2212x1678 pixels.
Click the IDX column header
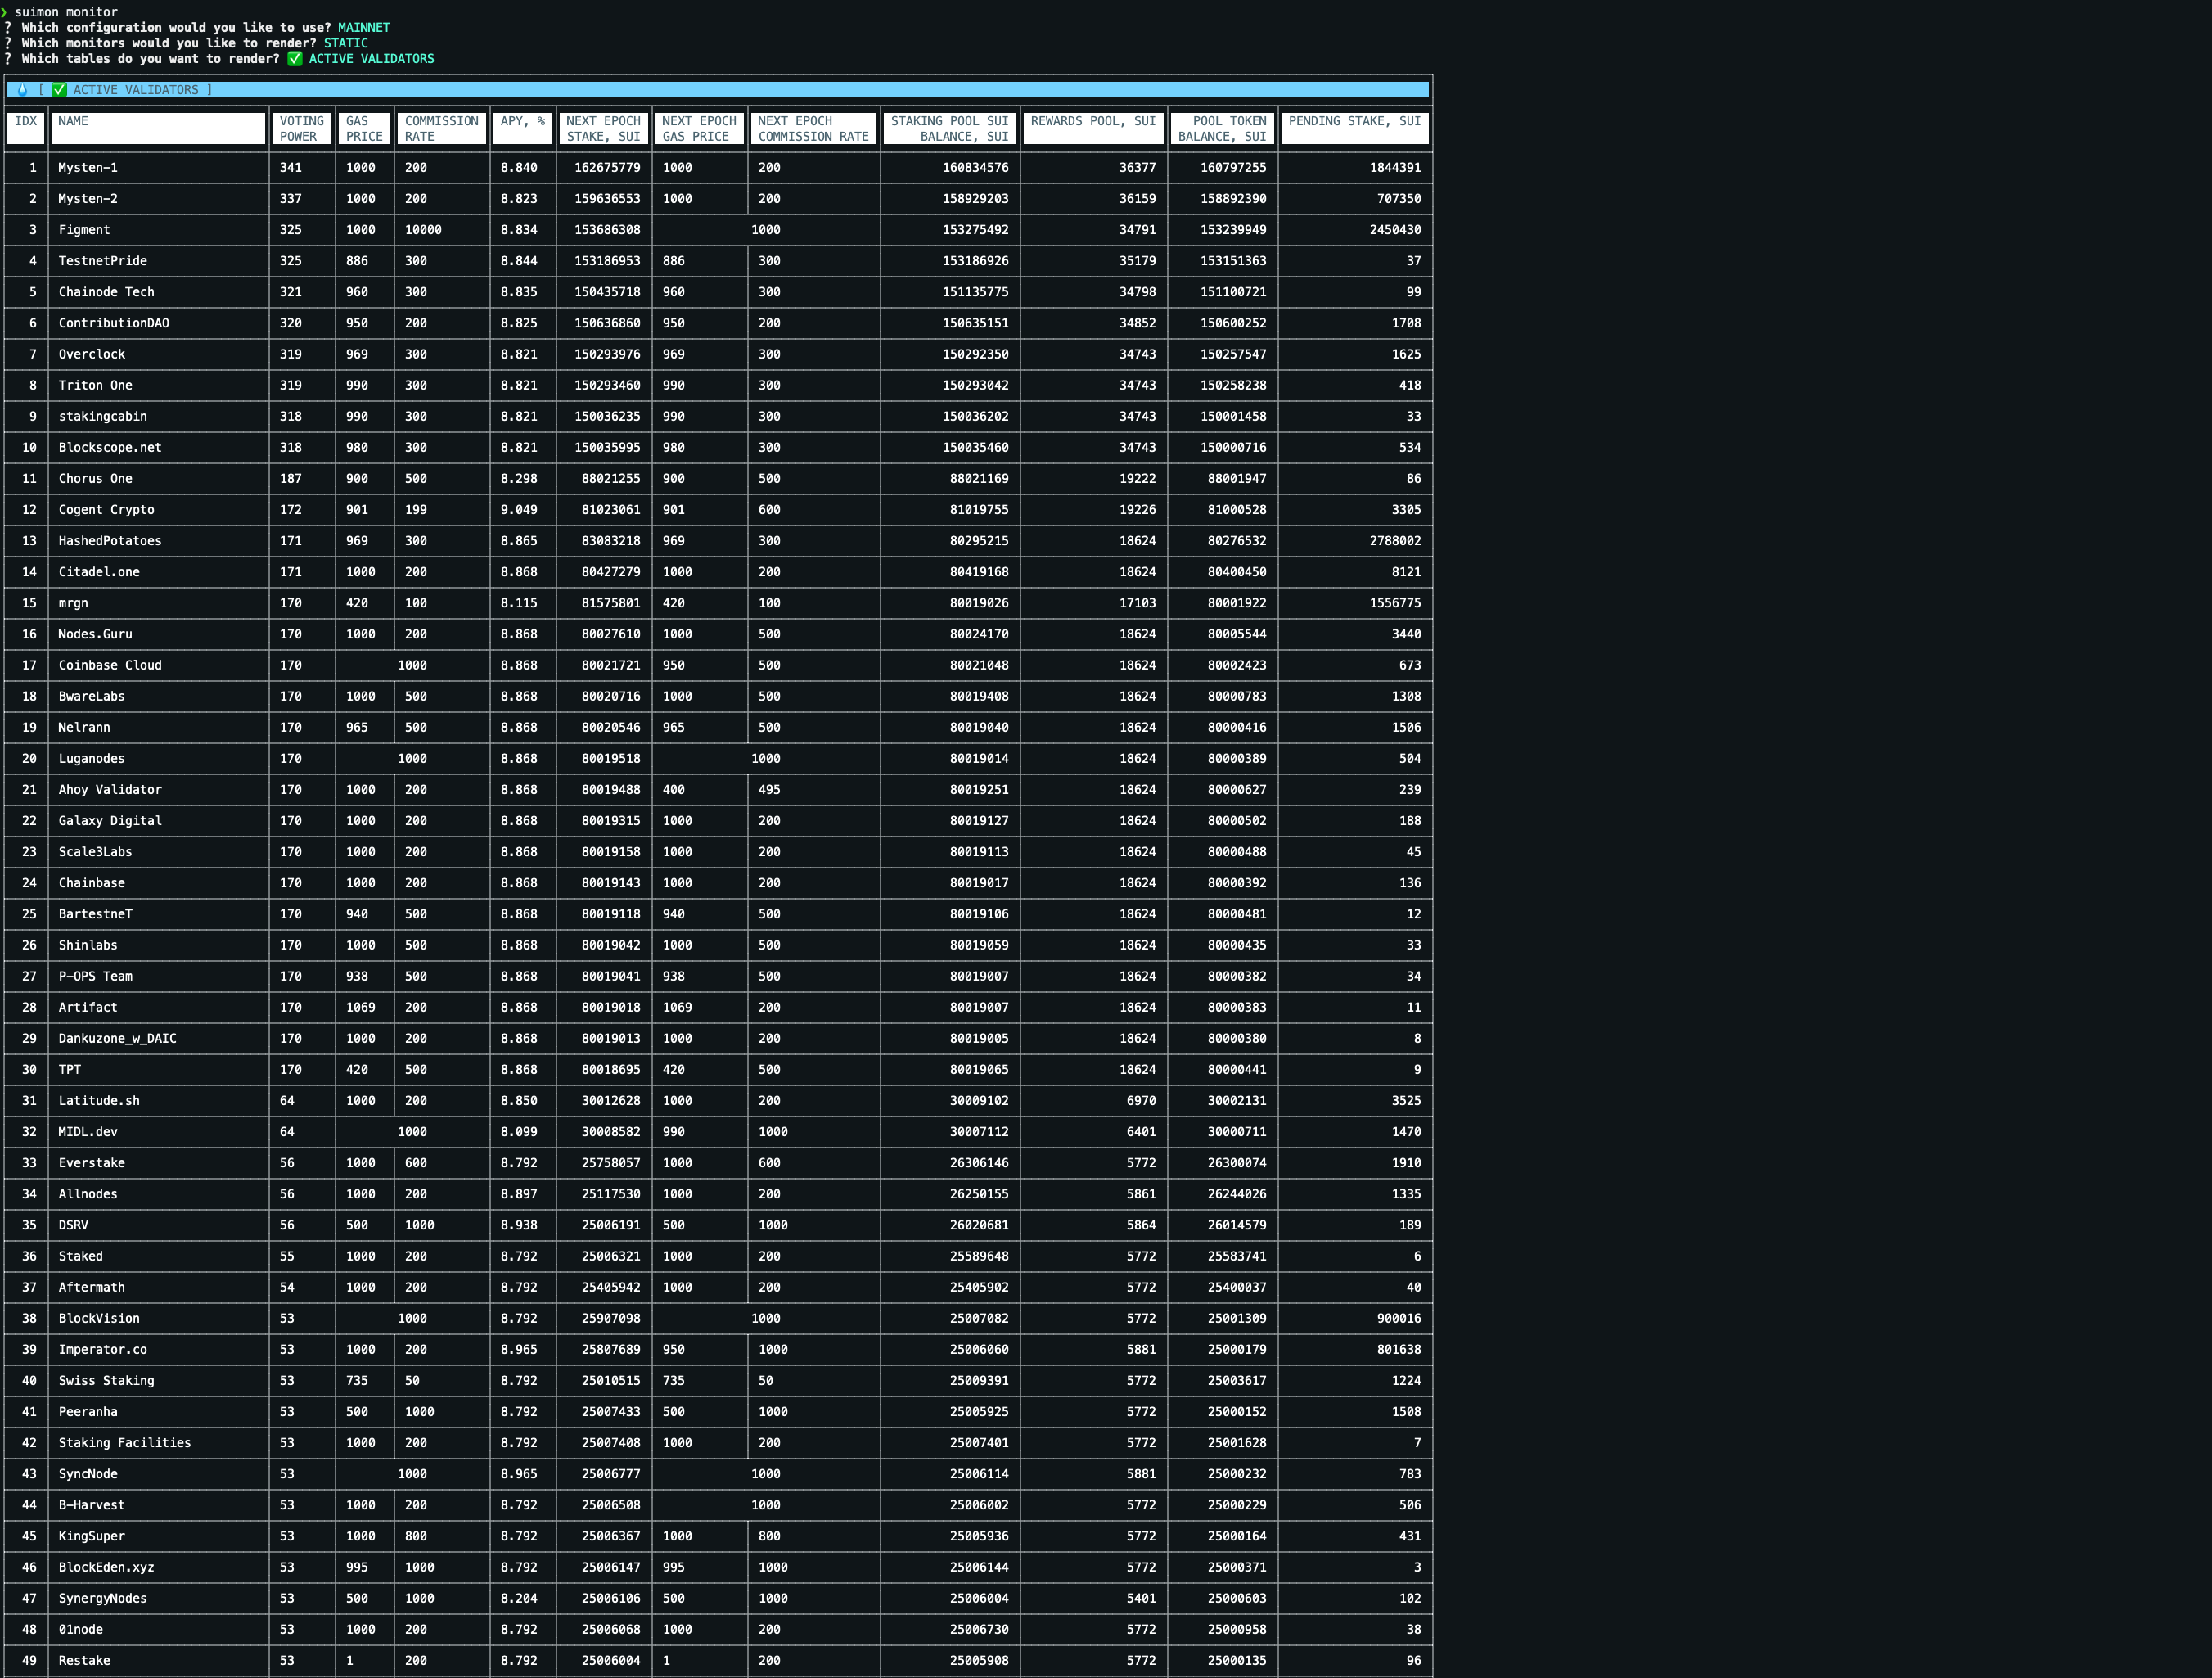point(26,121)
